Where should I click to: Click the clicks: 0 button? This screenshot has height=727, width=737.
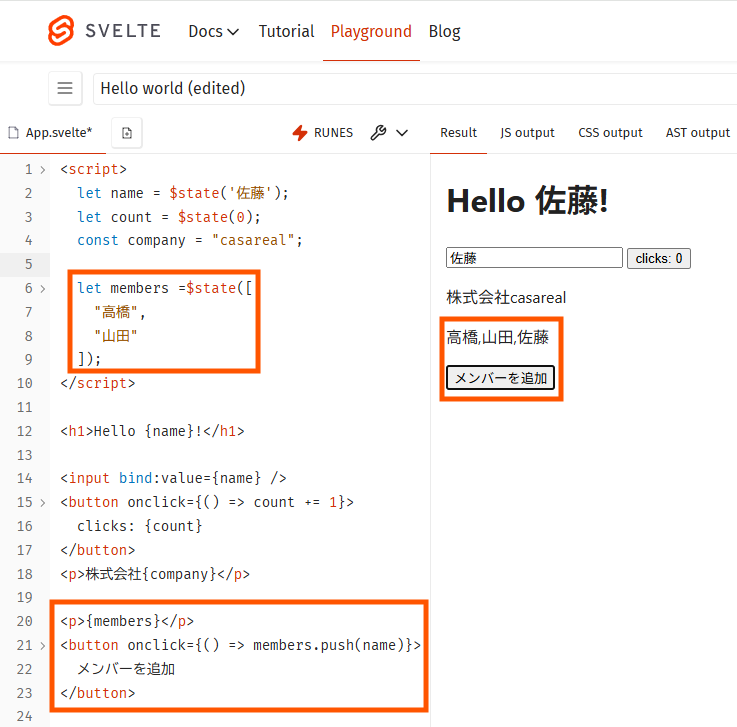click(659, 258)
